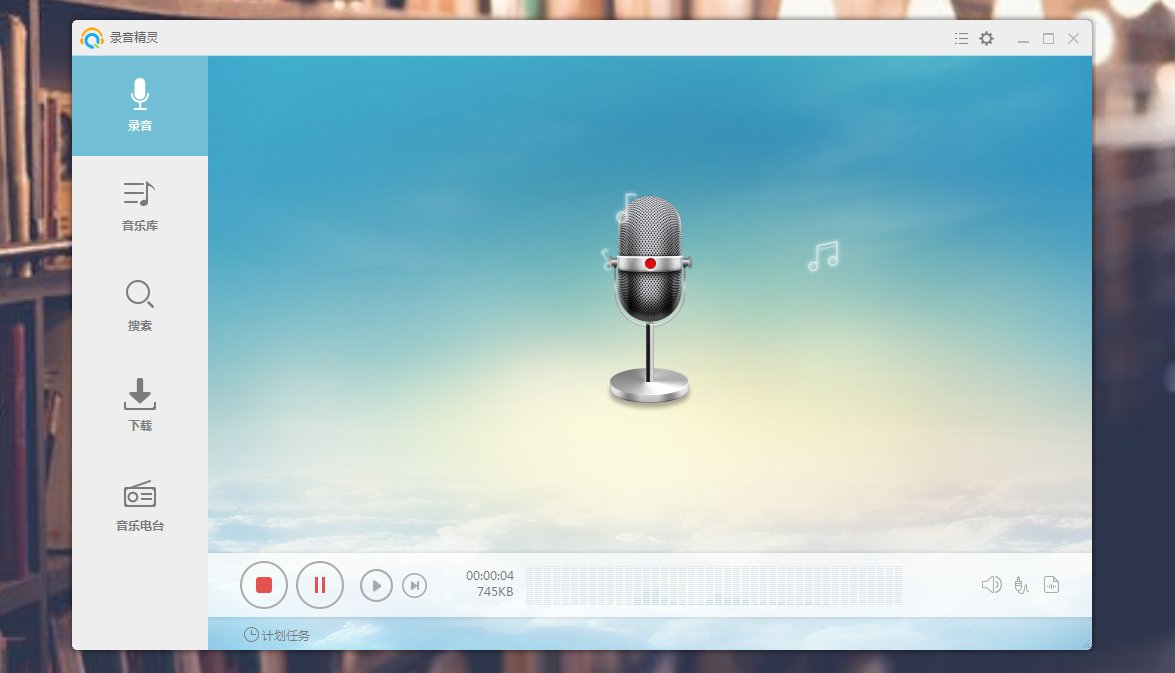Stop the recording with red square button
Screen dimensions: 1175x673
[264, 585]
